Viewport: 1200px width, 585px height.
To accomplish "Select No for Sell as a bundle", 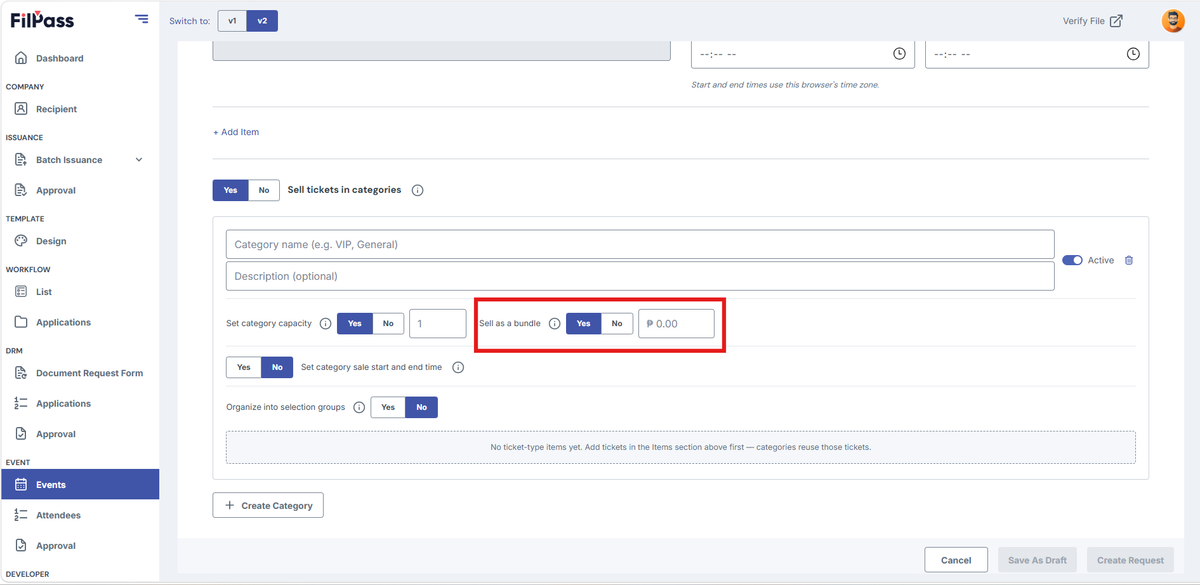I will click(x=617, y=324).
